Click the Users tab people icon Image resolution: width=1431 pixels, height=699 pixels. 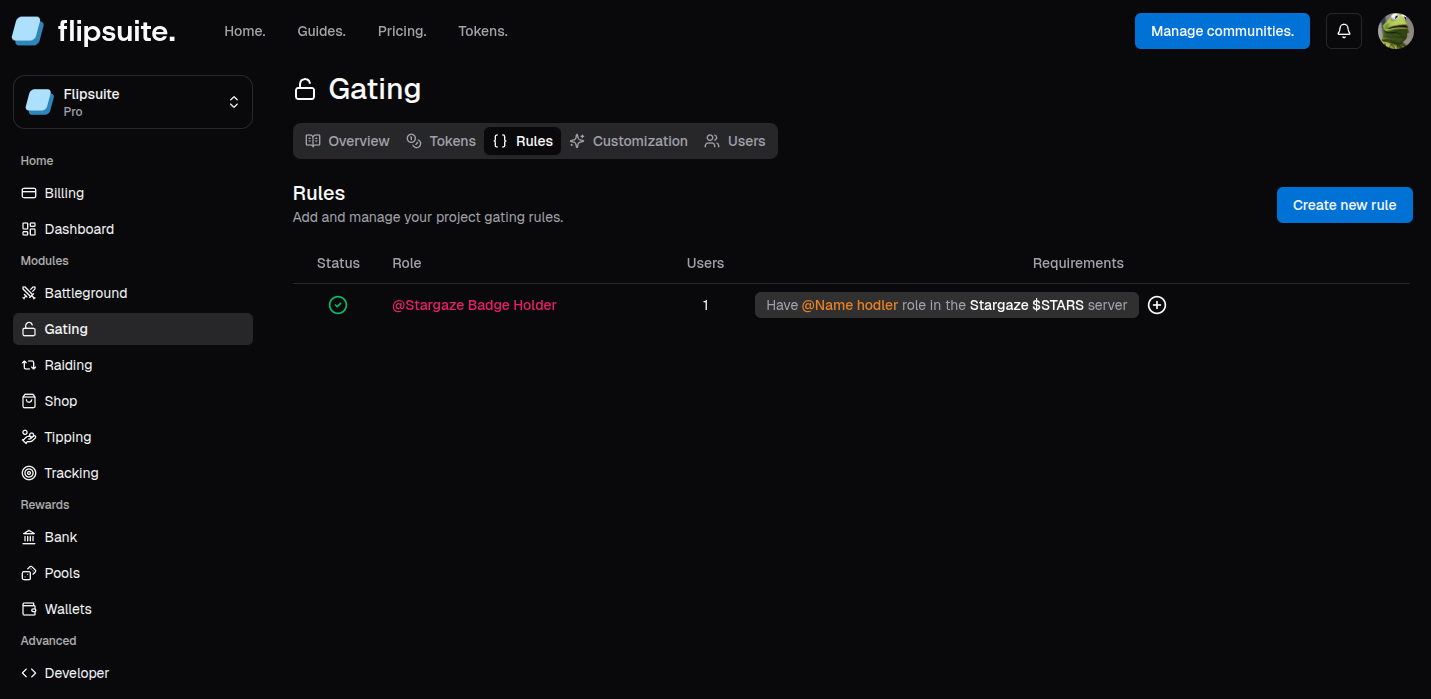click(712, 141)
